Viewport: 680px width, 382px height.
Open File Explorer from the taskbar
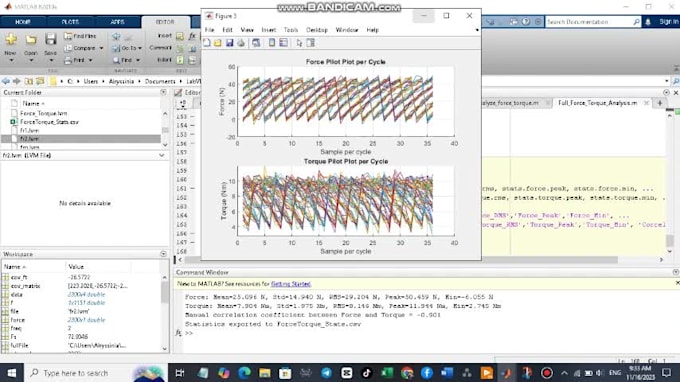click(265, 373)
